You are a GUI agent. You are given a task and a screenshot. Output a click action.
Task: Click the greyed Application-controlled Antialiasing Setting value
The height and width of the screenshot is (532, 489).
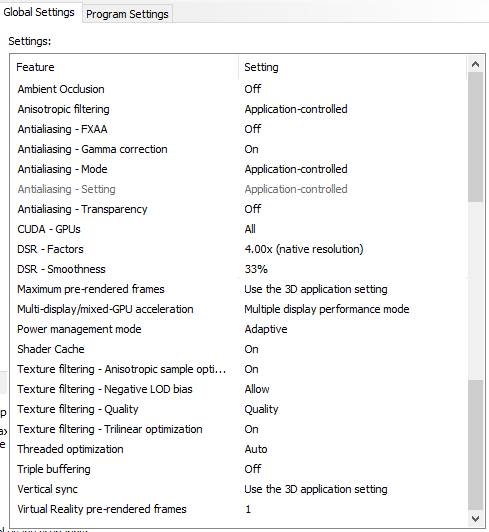296,189
